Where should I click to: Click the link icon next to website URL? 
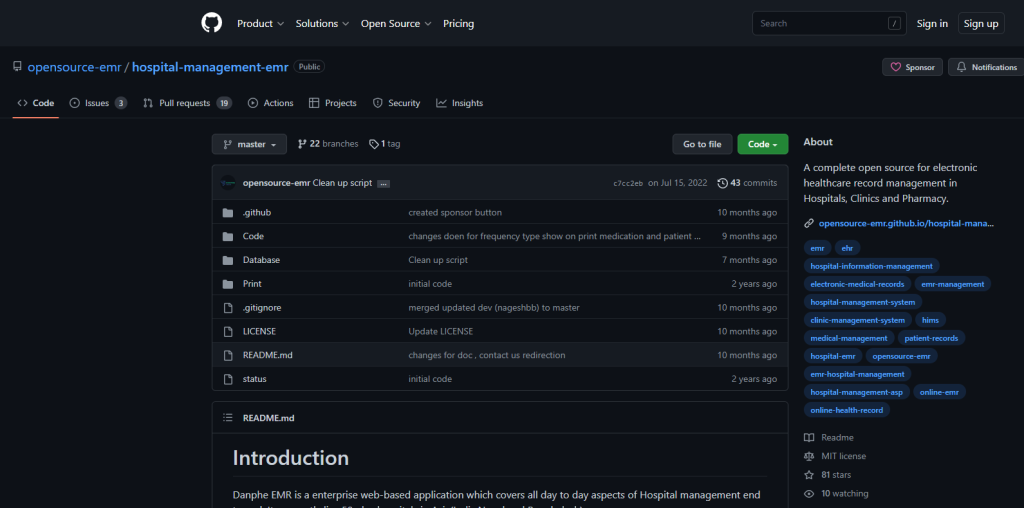pos(808,223)
